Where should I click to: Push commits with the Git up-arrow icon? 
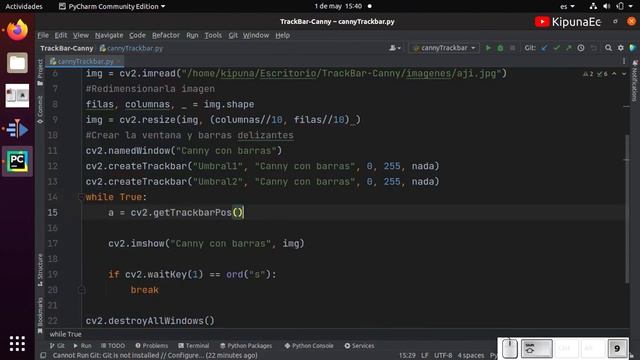569,48
